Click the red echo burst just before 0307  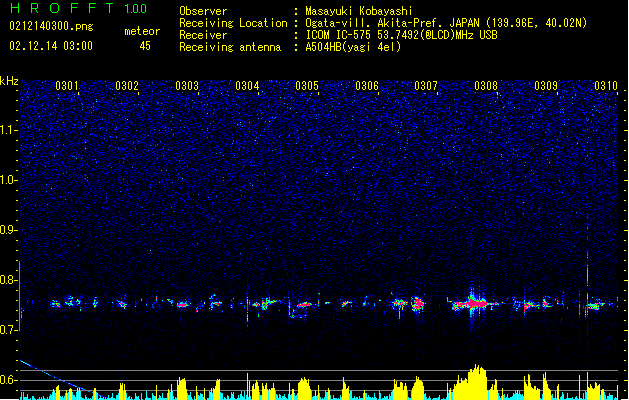point(418,303)
